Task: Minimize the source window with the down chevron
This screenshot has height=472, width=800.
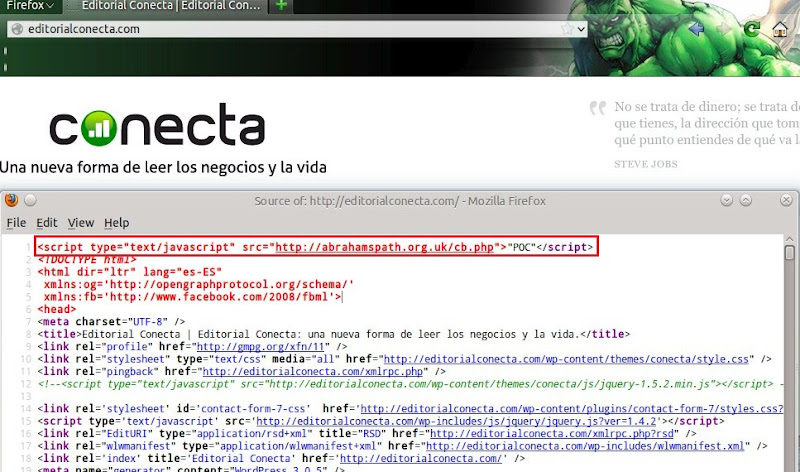Action: point(727,200)
